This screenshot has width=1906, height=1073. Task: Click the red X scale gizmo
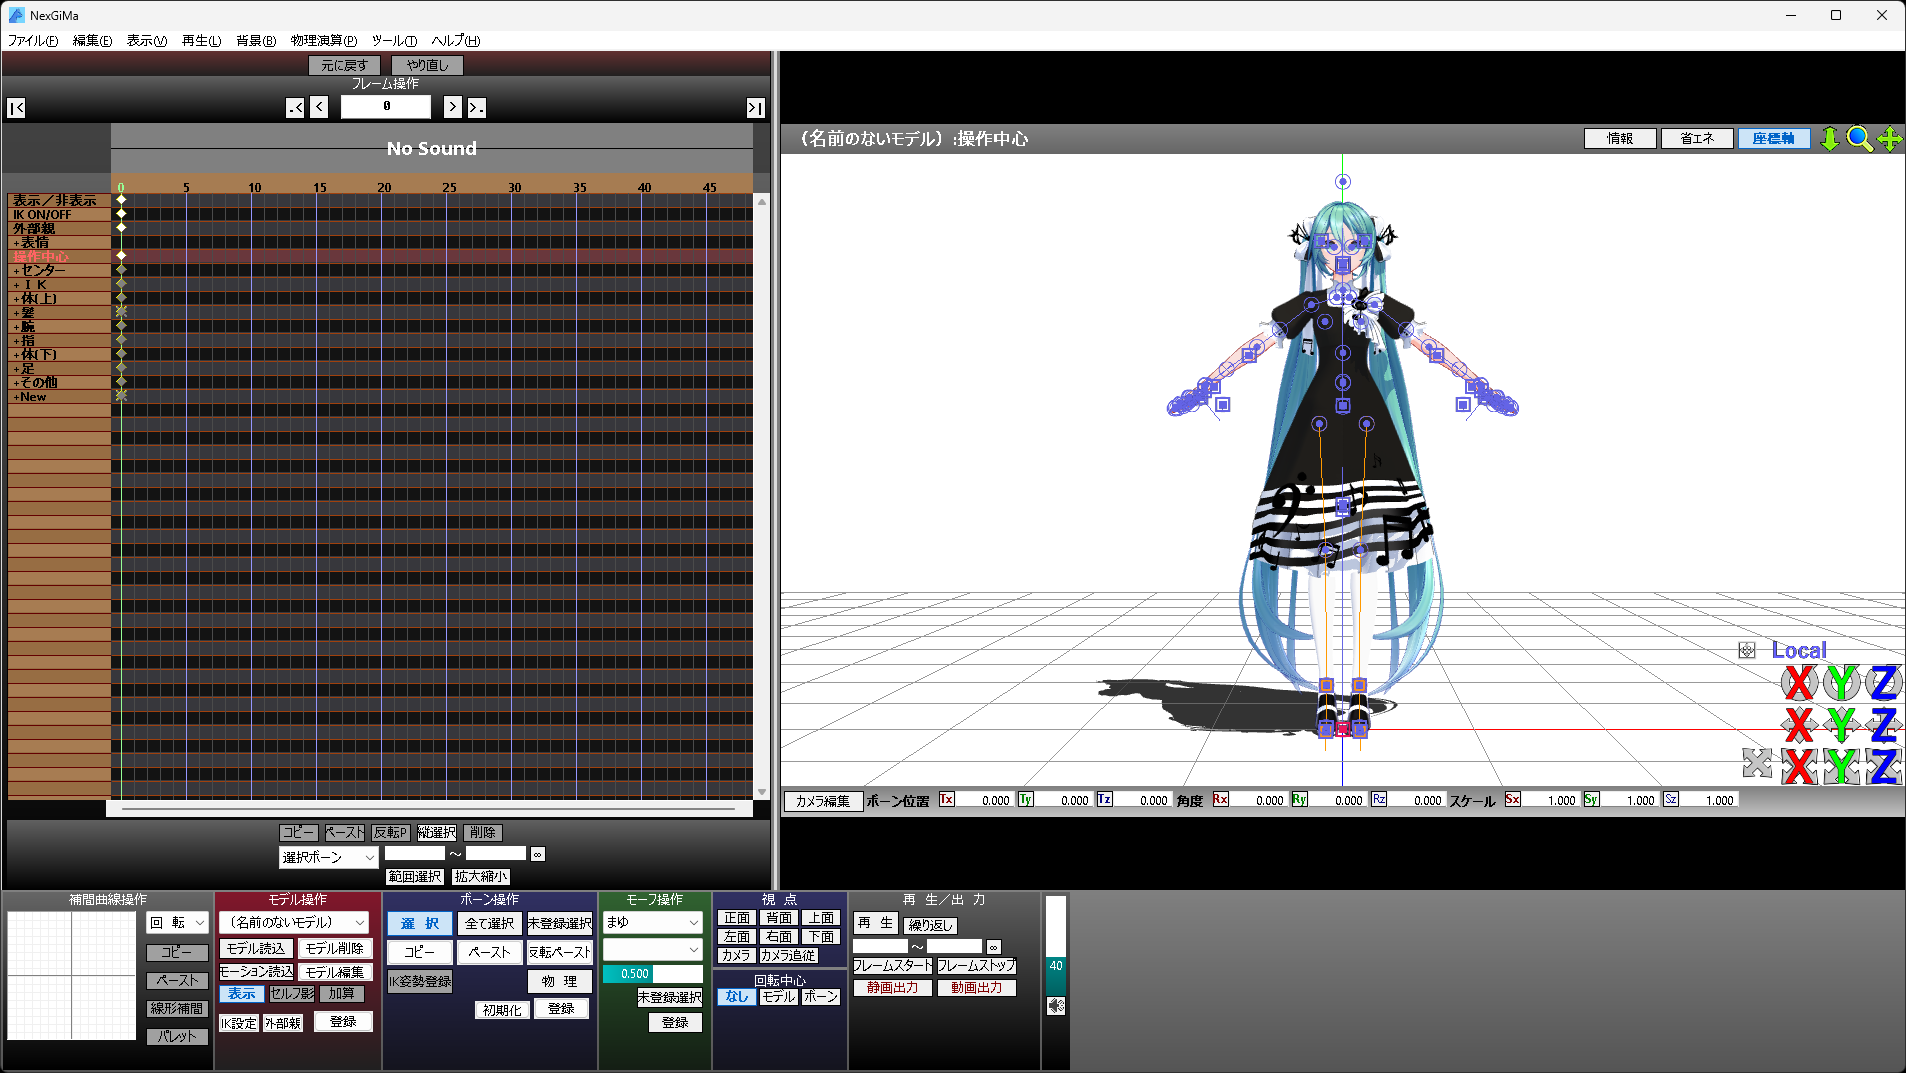click(x=1799, y=766)
